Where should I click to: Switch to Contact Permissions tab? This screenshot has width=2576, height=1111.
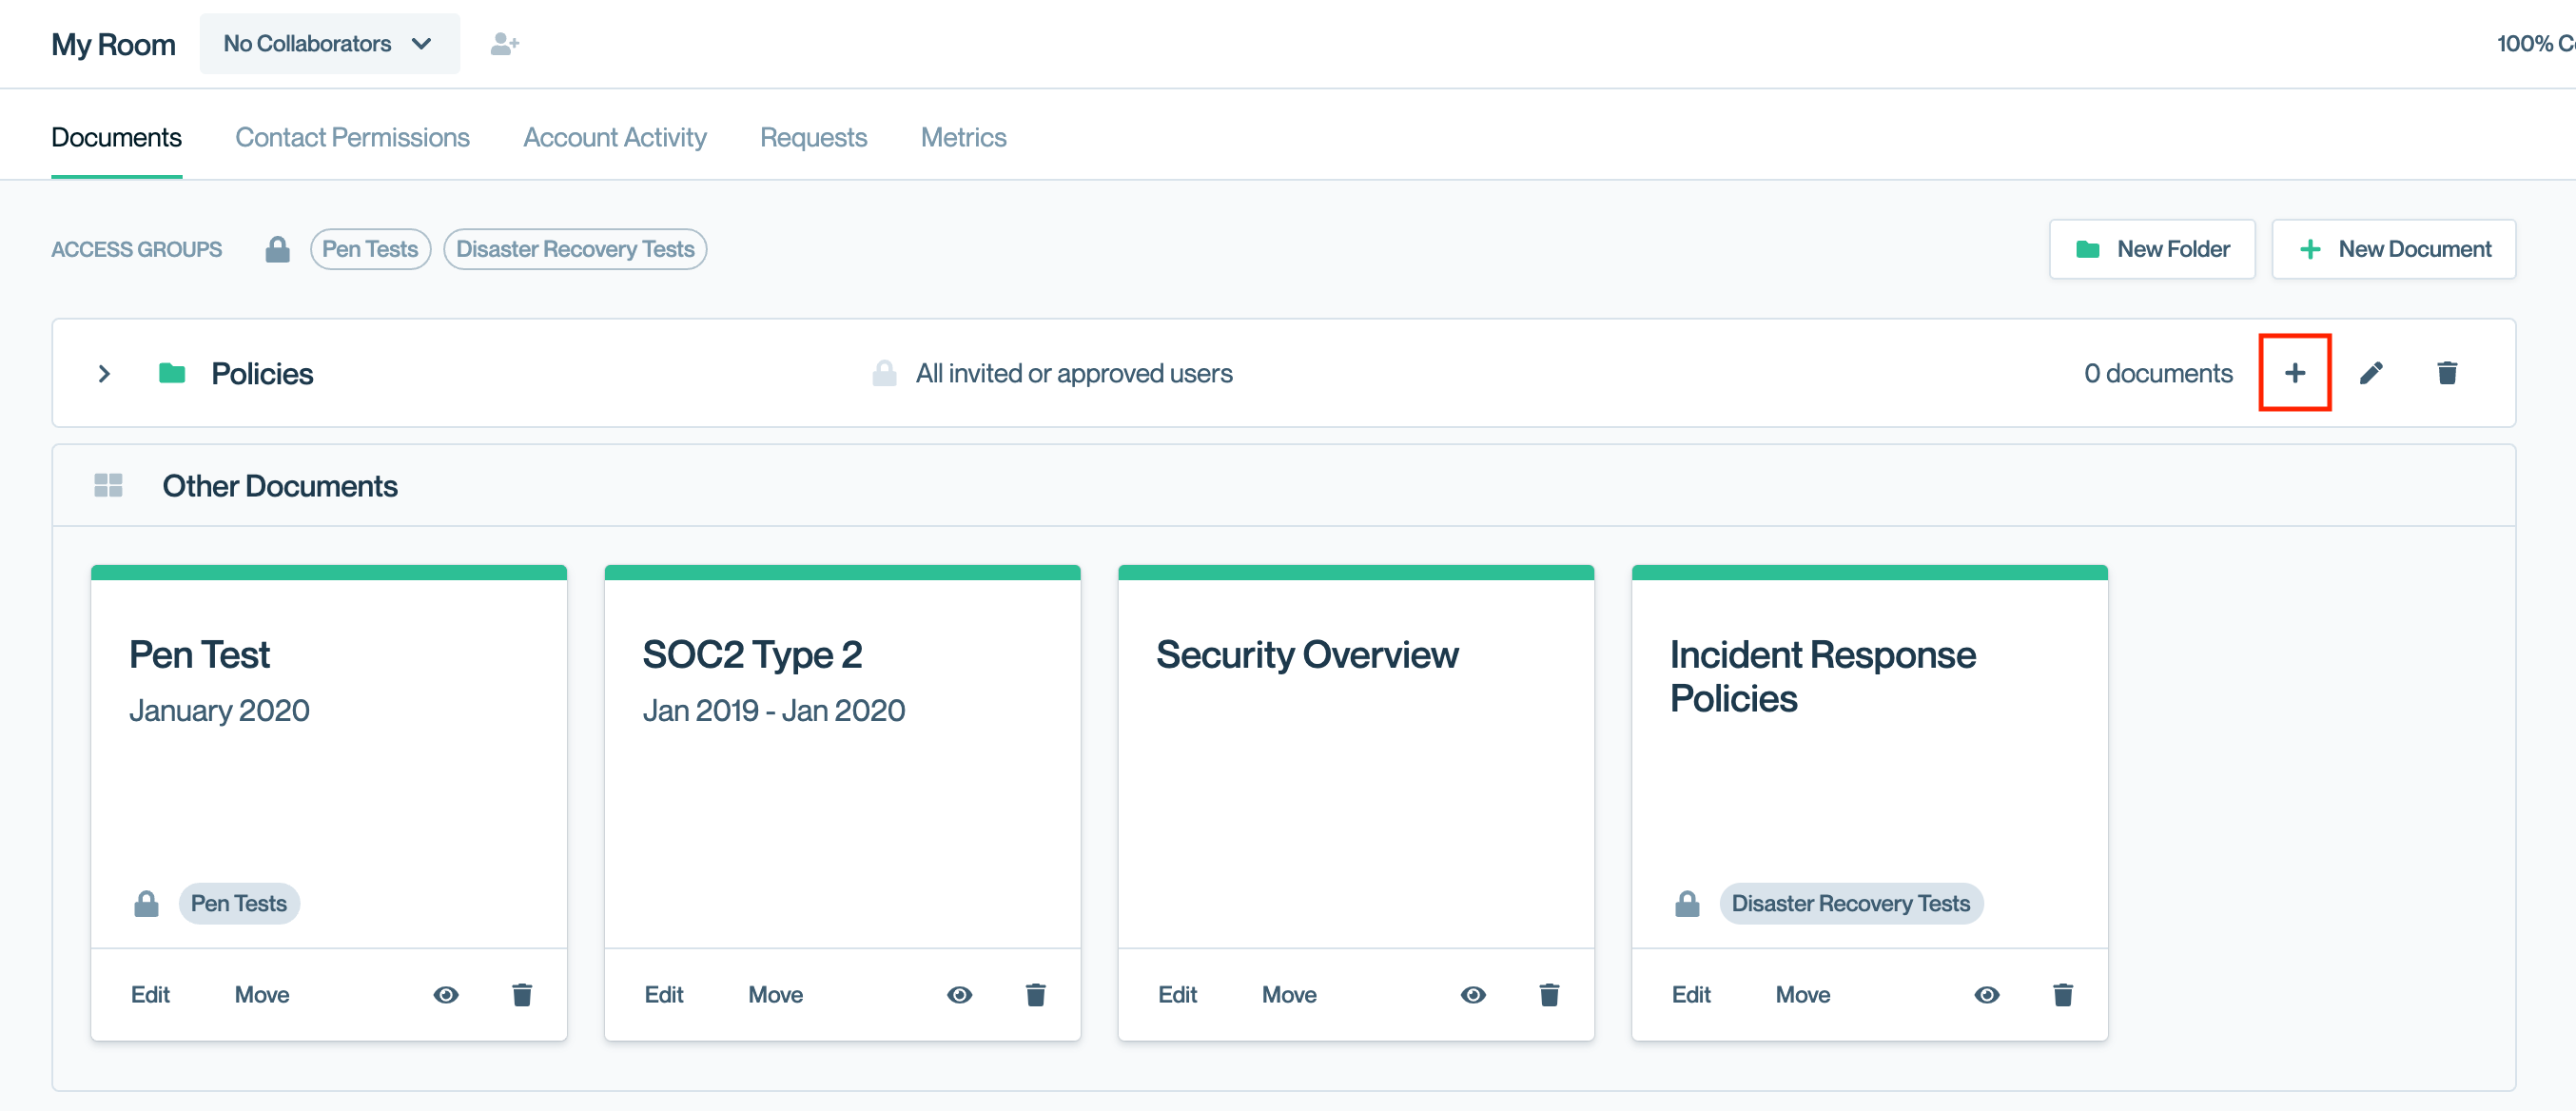tap(352, 137)
